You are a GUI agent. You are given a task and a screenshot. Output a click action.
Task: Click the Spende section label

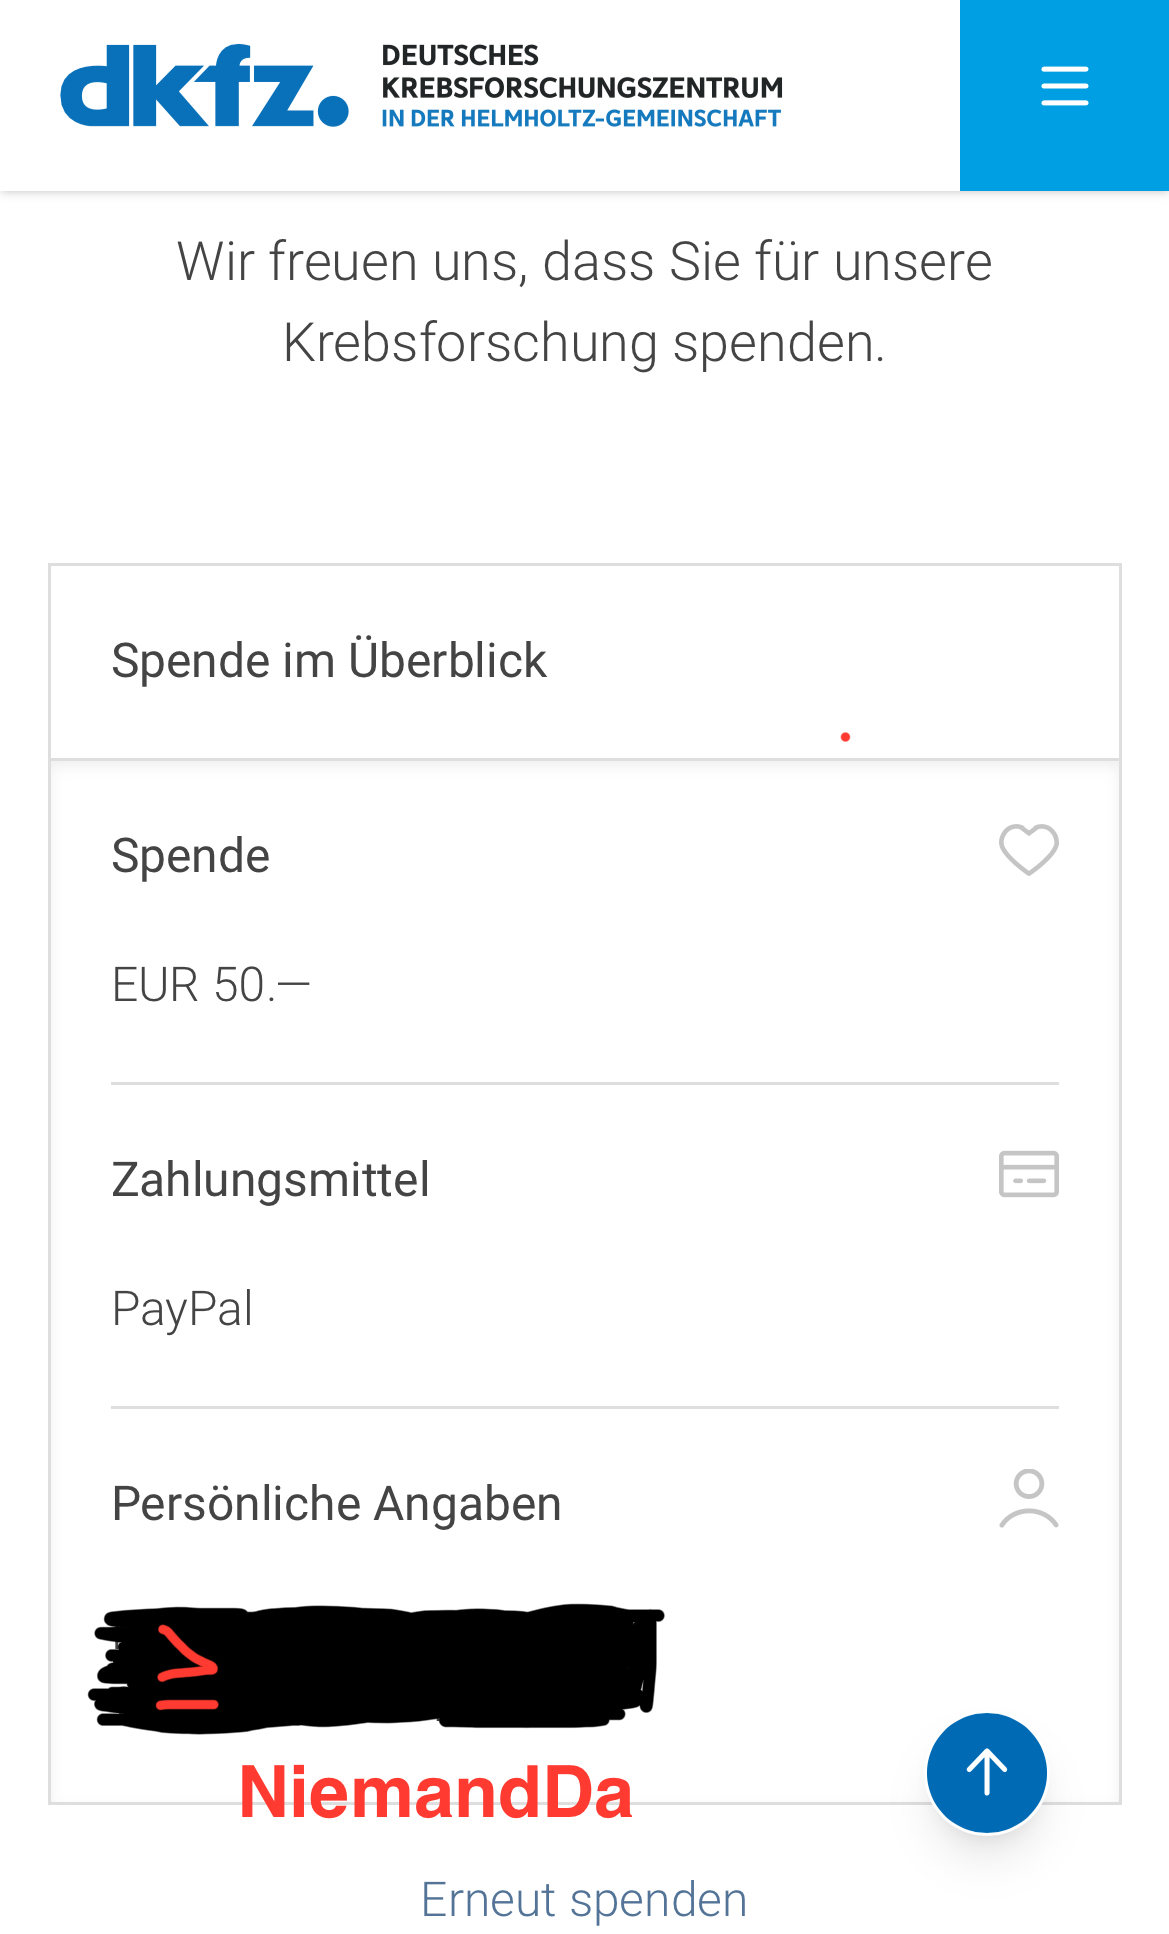(190, 856)
